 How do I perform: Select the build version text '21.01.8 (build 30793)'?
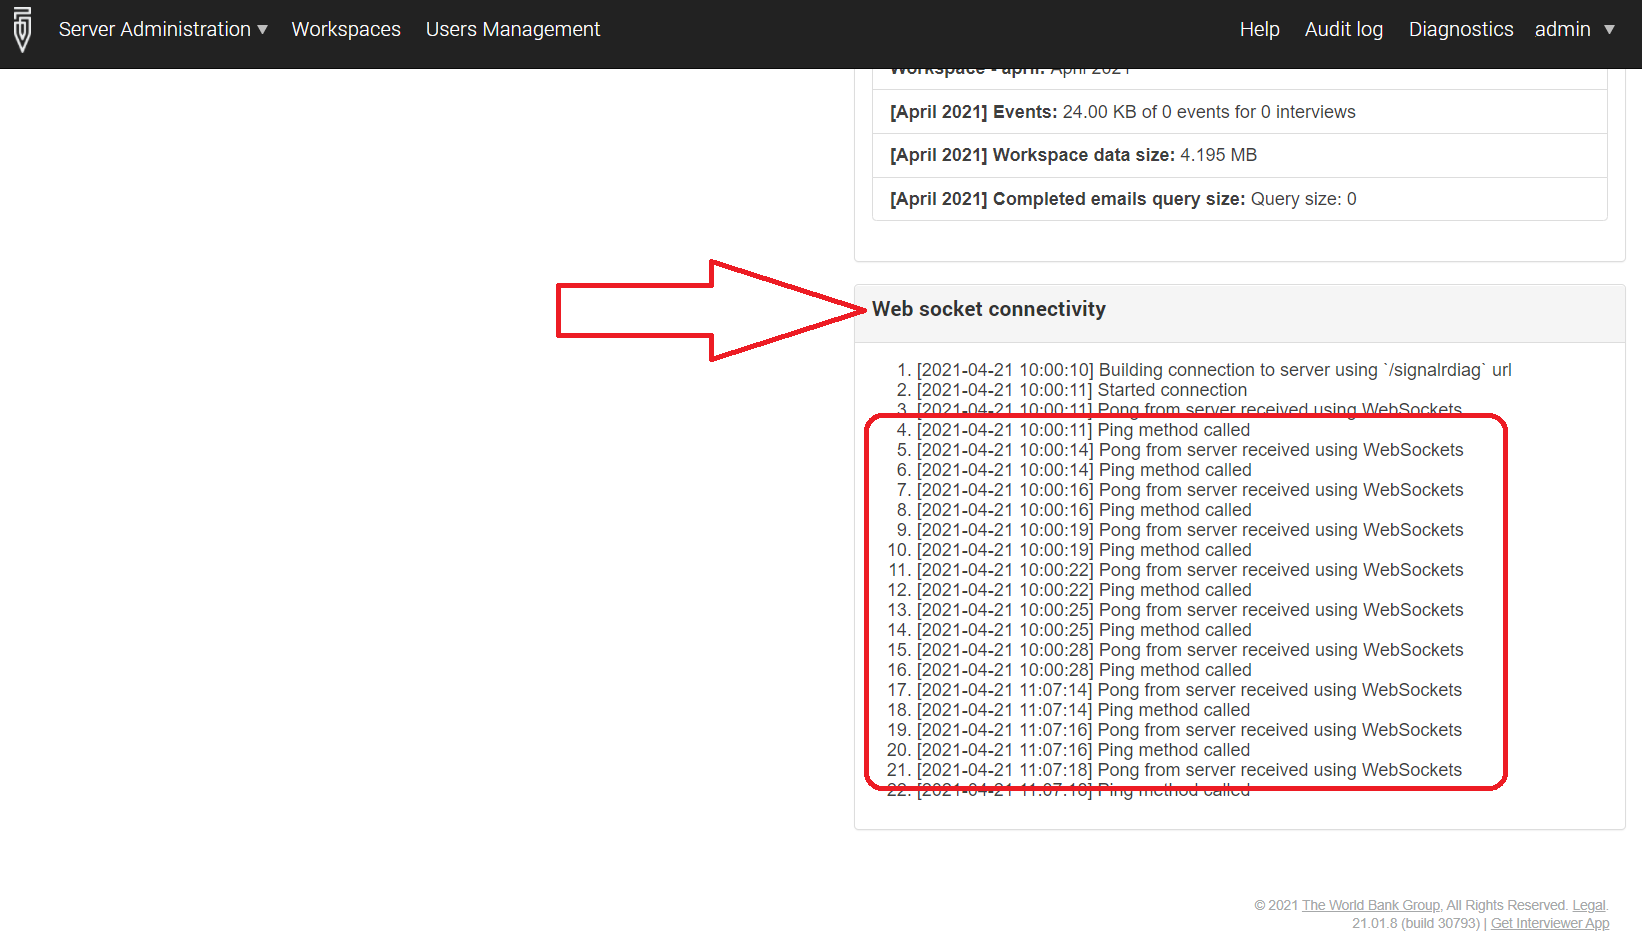1415,923
